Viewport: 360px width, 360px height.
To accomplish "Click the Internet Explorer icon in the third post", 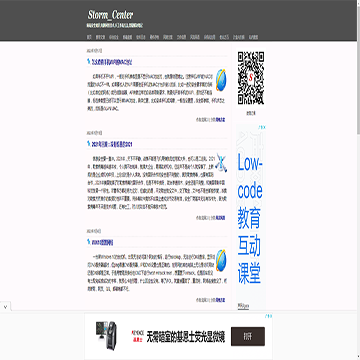I will [220, 260].
